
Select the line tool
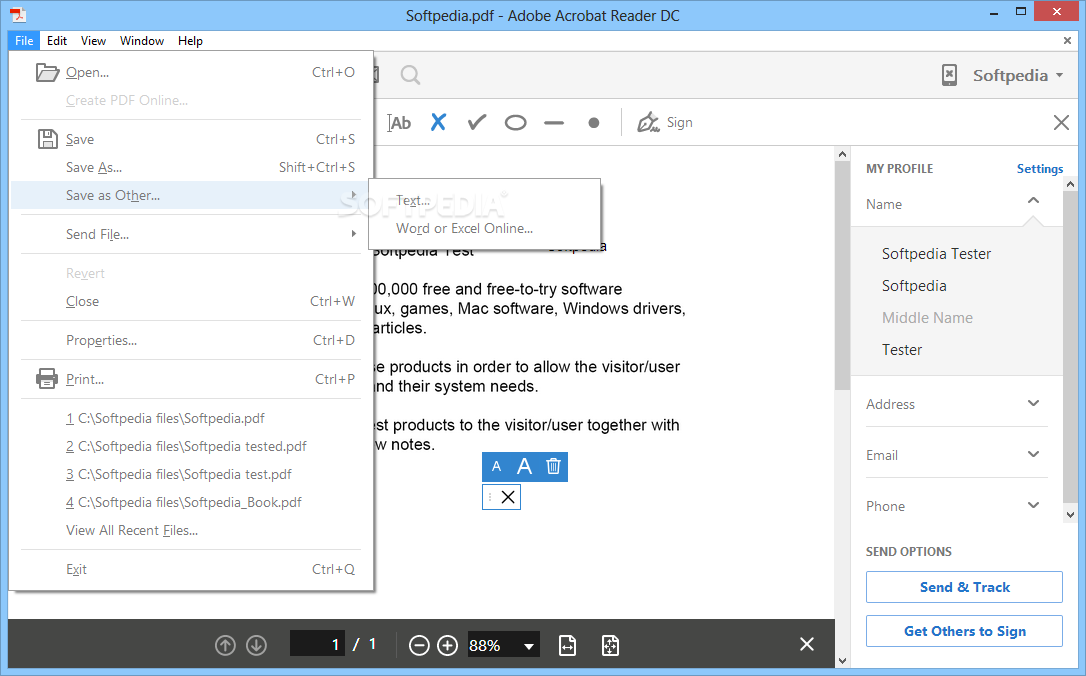554,123
